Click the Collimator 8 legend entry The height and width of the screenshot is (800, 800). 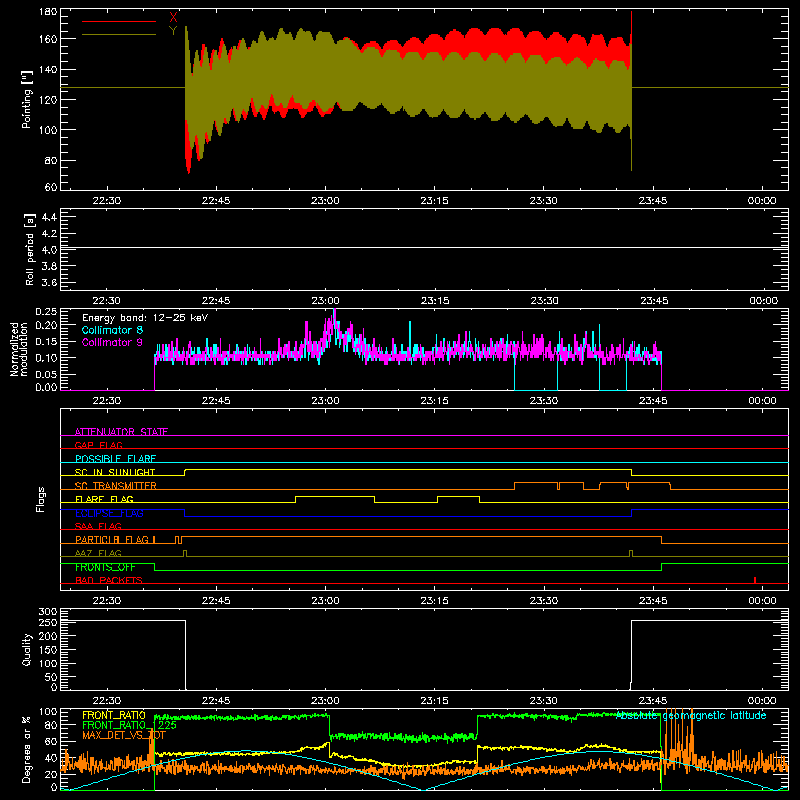click(112, 330)
